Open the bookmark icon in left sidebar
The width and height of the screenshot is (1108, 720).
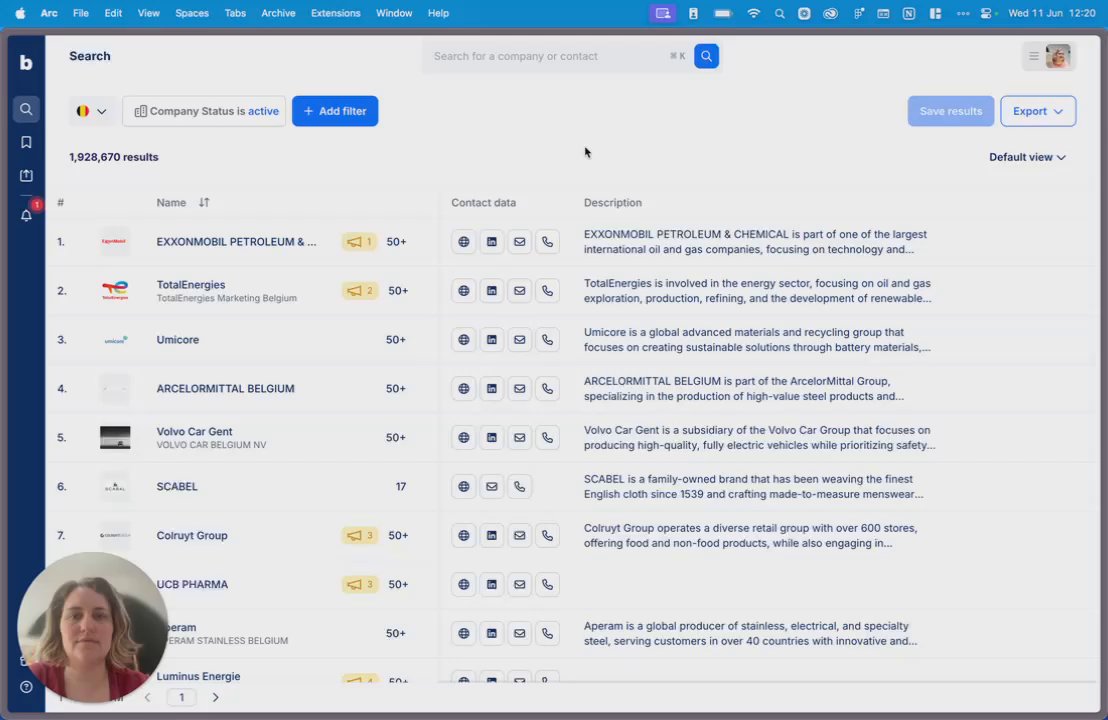(26, 143)
